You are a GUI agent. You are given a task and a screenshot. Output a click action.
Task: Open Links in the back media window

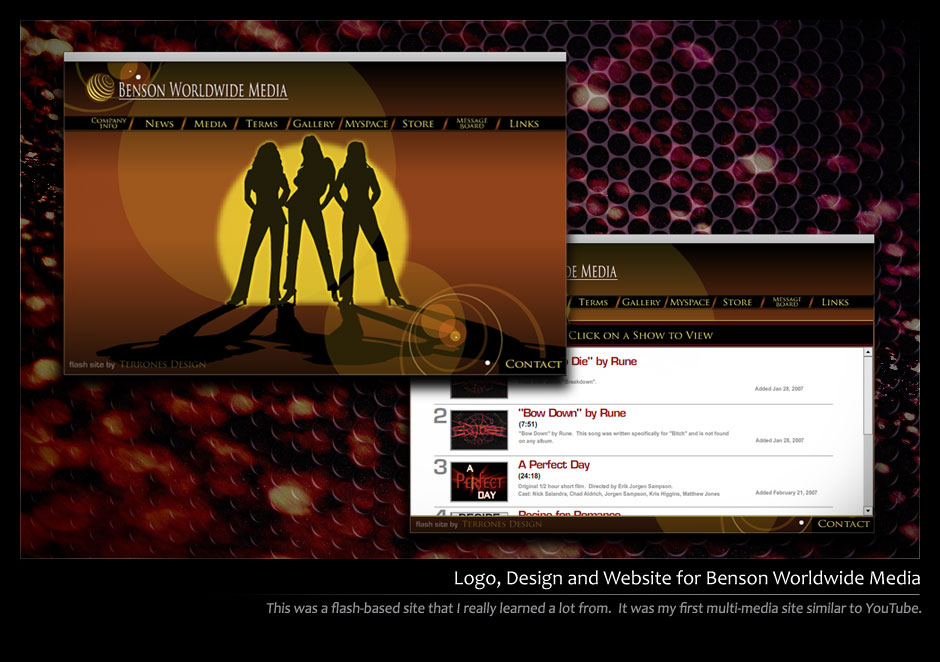click(x=835, y=302)
